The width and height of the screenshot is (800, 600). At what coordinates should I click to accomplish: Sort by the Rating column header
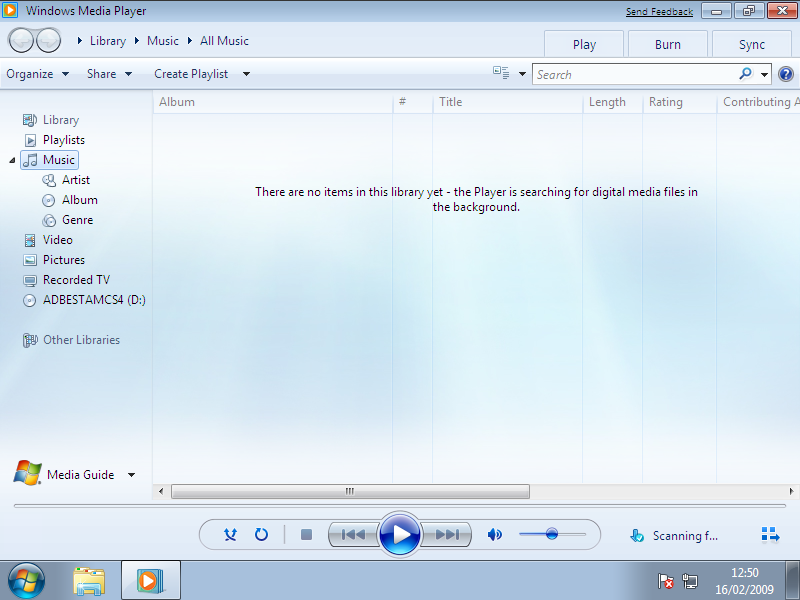click(x=680, y=102)
